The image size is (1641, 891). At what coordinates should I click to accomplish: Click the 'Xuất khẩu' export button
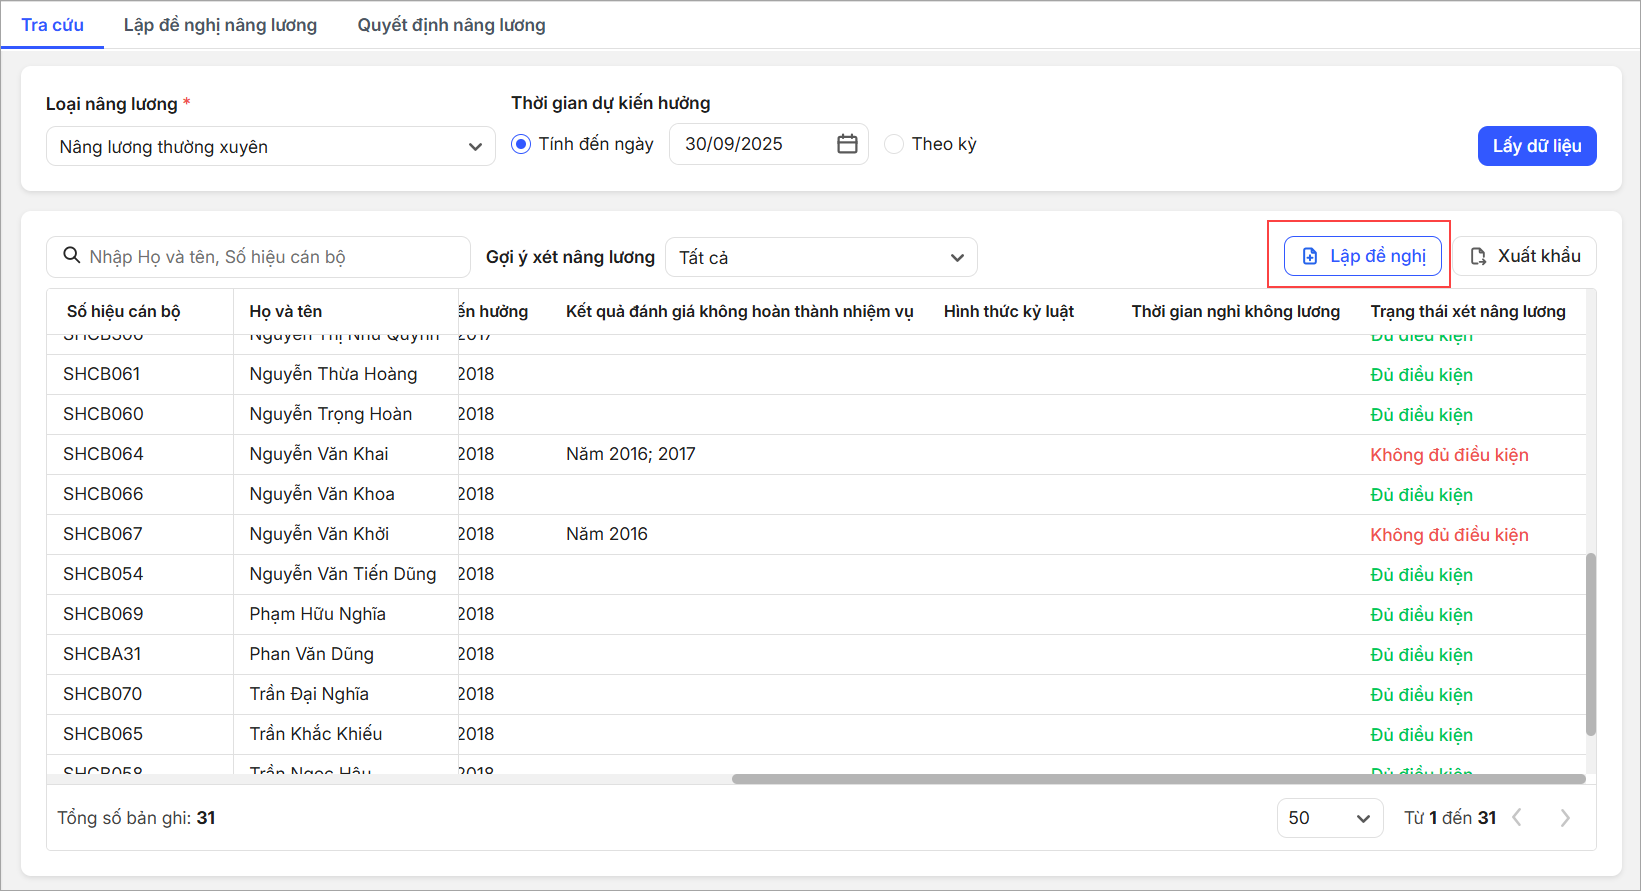(1525, 256)
